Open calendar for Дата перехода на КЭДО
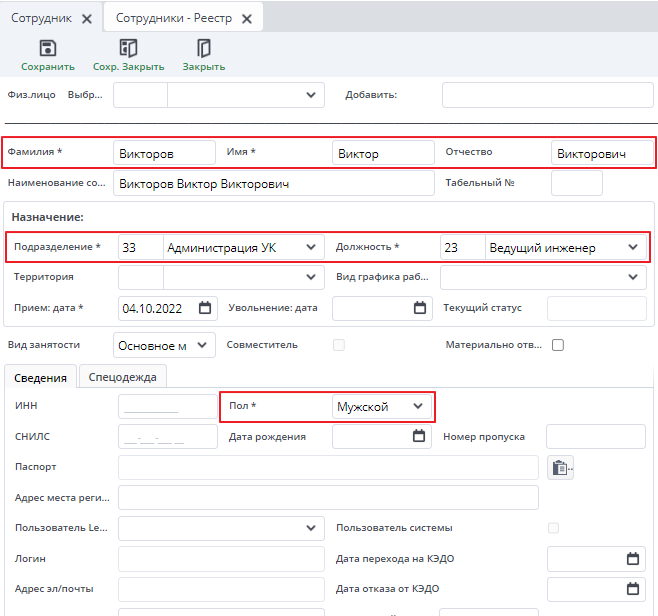658x616 pixels. [632, 559]
